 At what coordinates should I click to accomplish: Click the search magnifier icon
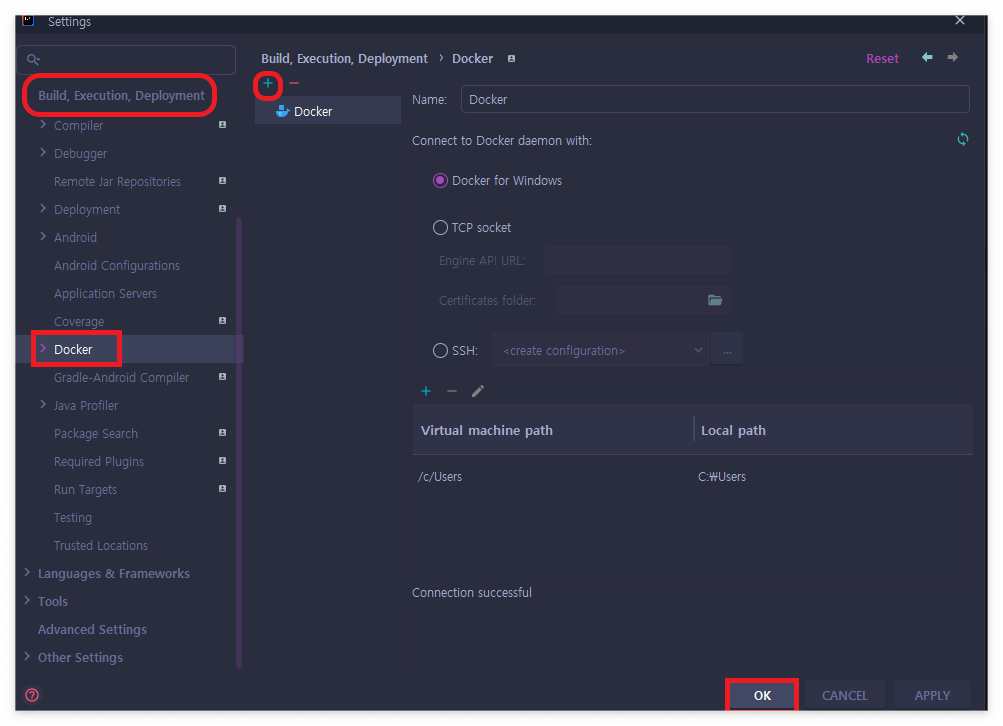[33, 60]
